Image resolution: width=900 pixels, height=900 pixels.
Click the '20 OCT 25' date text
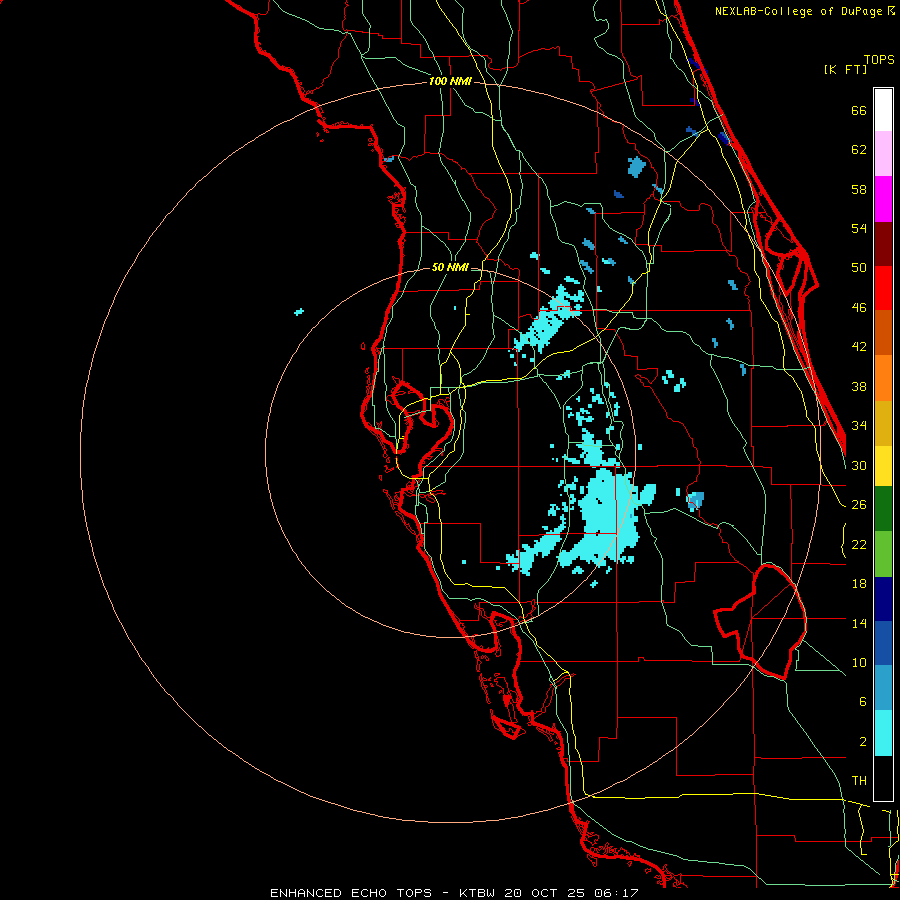(547, 893)
